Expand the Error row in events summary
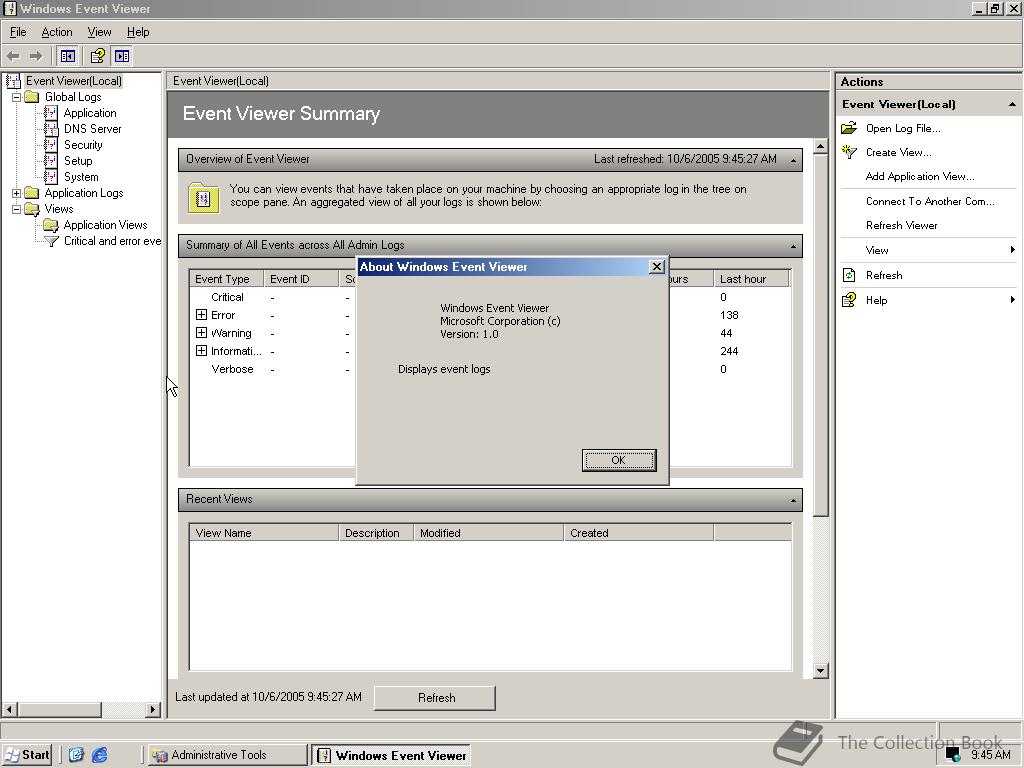The height and width of the screenshot is (768, 1024). [201, 315]
